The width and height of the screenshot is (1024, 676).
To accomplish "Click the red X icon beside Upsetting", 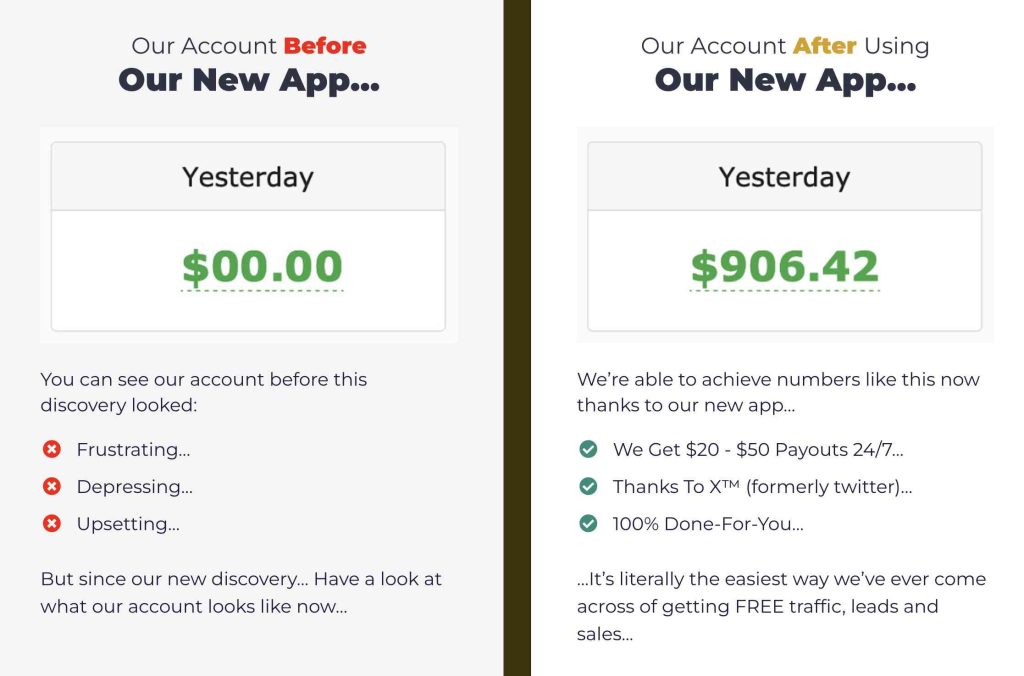I will [x=52, y=524].
